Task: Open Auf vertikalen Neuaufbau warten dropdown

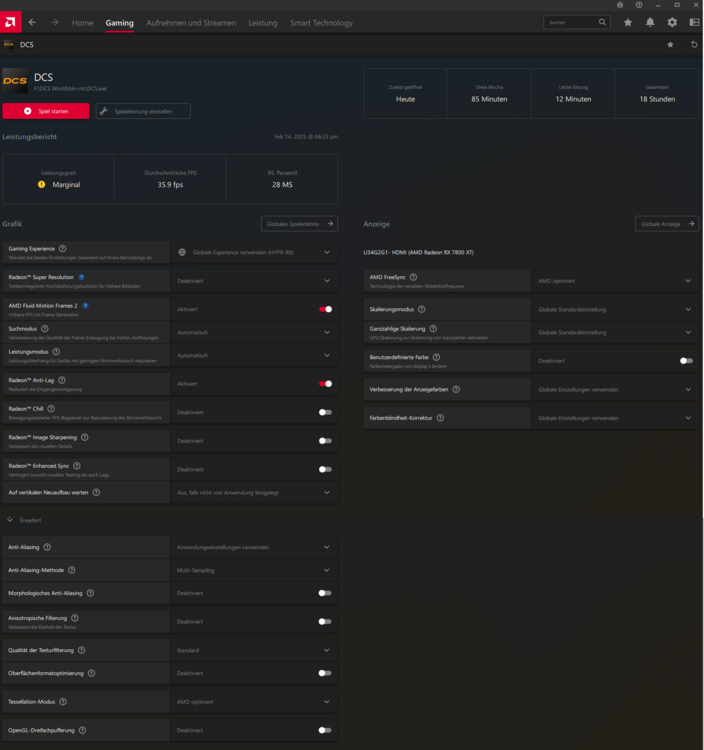Action: point(254,493)
